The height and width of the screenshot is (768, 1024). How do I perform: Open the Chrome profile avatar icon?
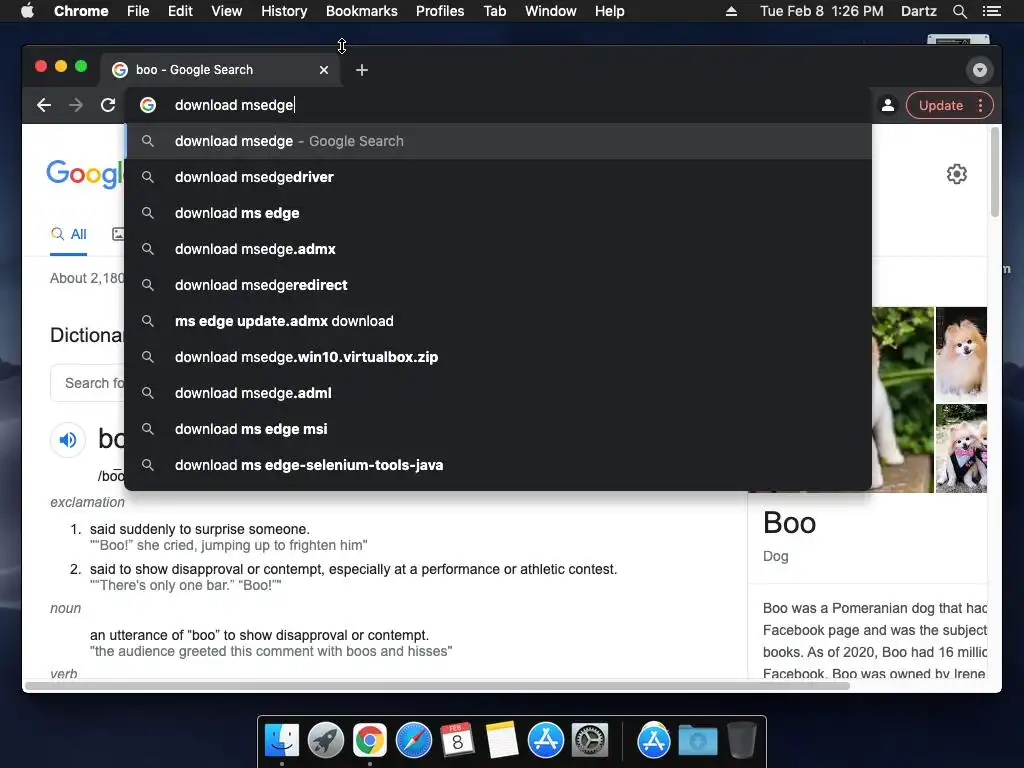pyautogui.click(x=888, y=105)
